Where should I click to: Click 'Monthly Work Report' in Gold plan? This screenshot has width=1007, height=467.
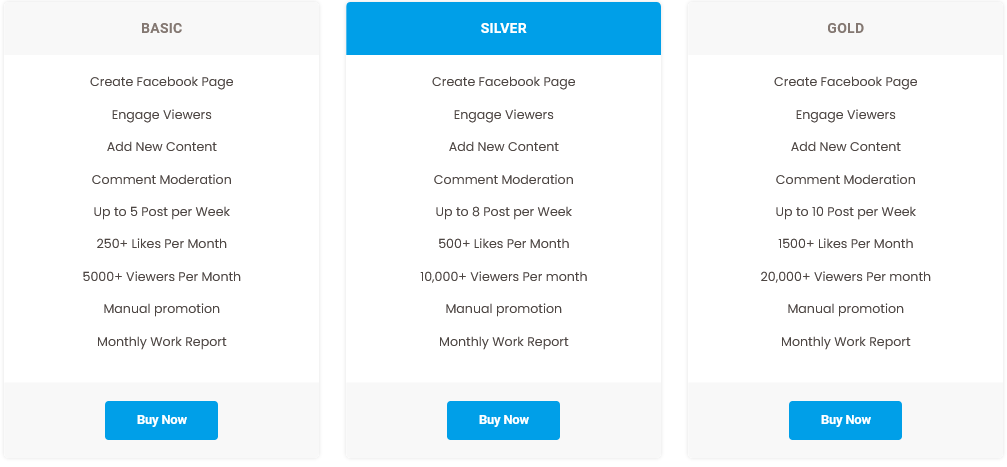[x=845, y=342]
